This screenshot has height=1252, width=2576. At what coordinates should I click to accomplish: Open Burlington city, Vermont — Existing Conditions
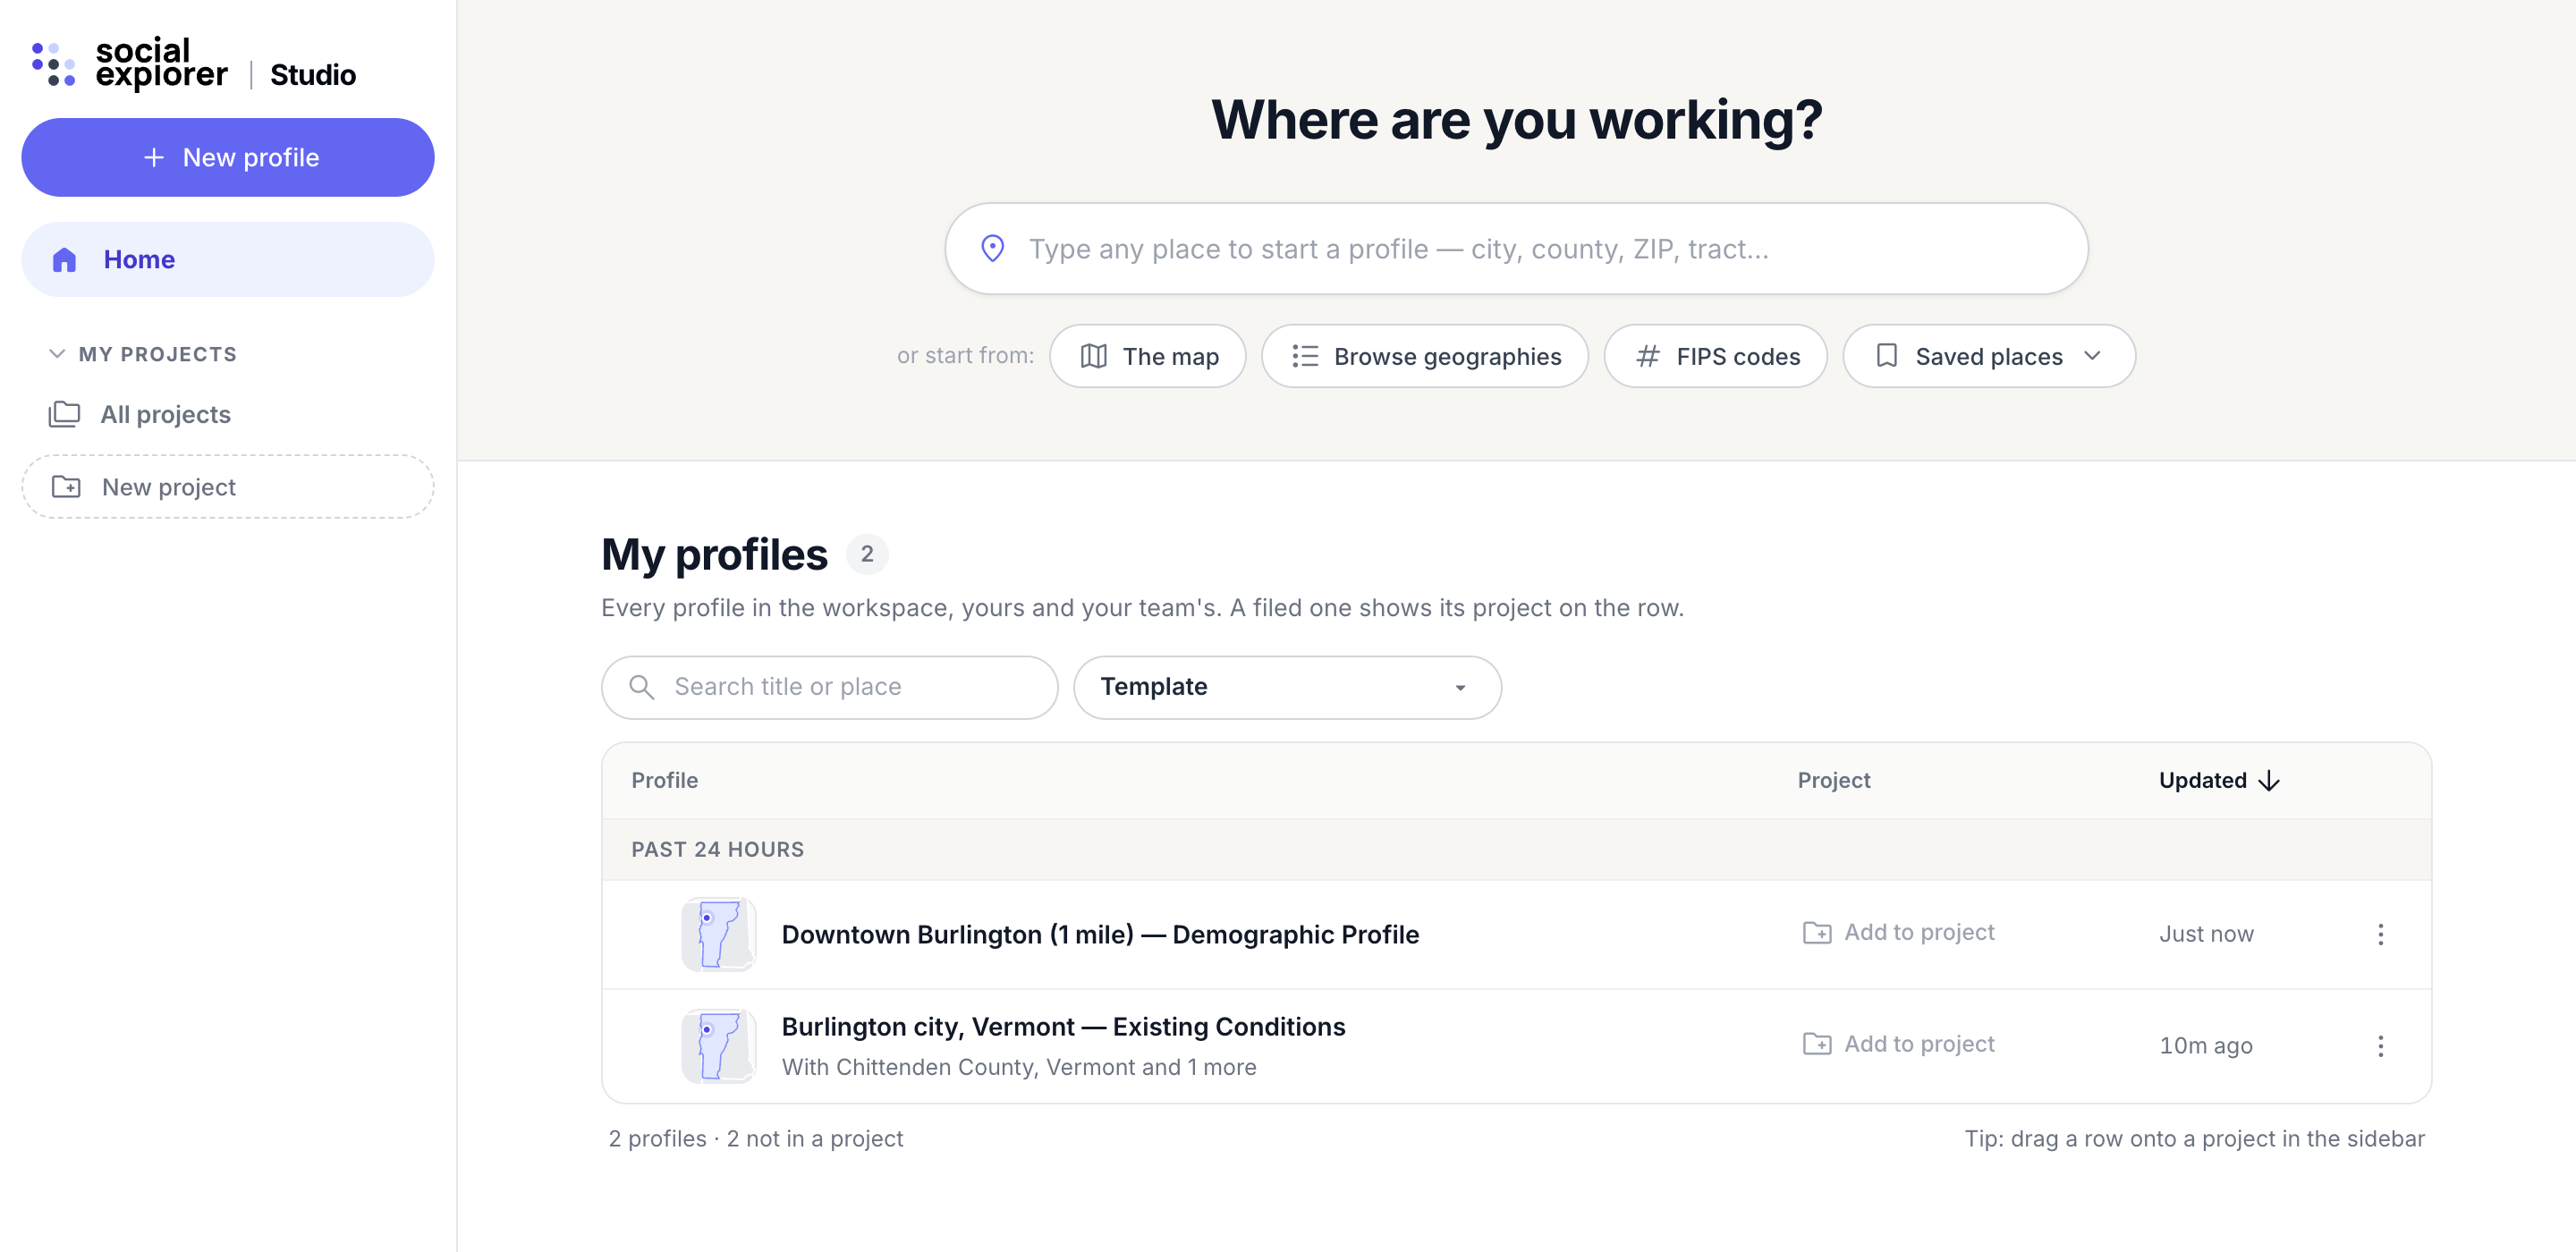tap(1063, 1027)
